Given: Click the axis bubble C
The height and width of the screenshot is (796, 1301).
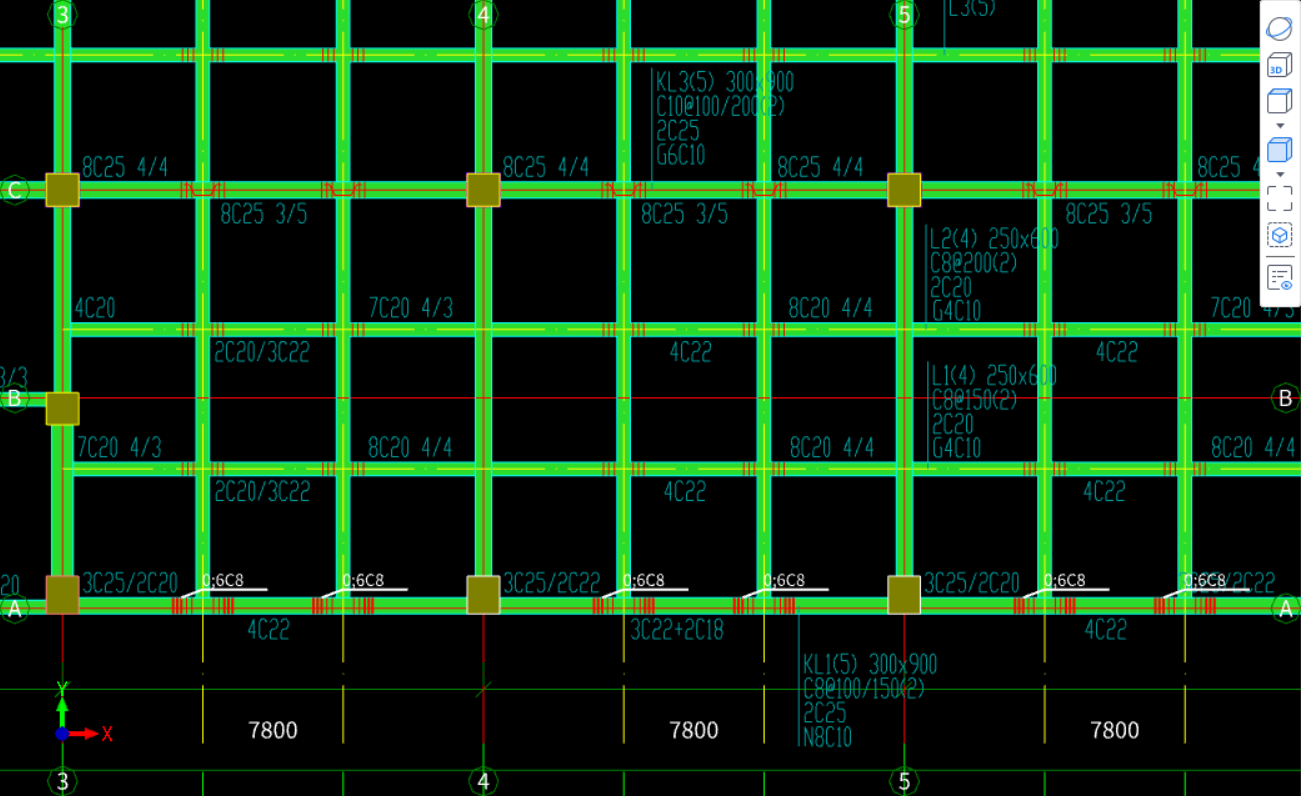Looking at the screenshot, I should pos(14,190).
